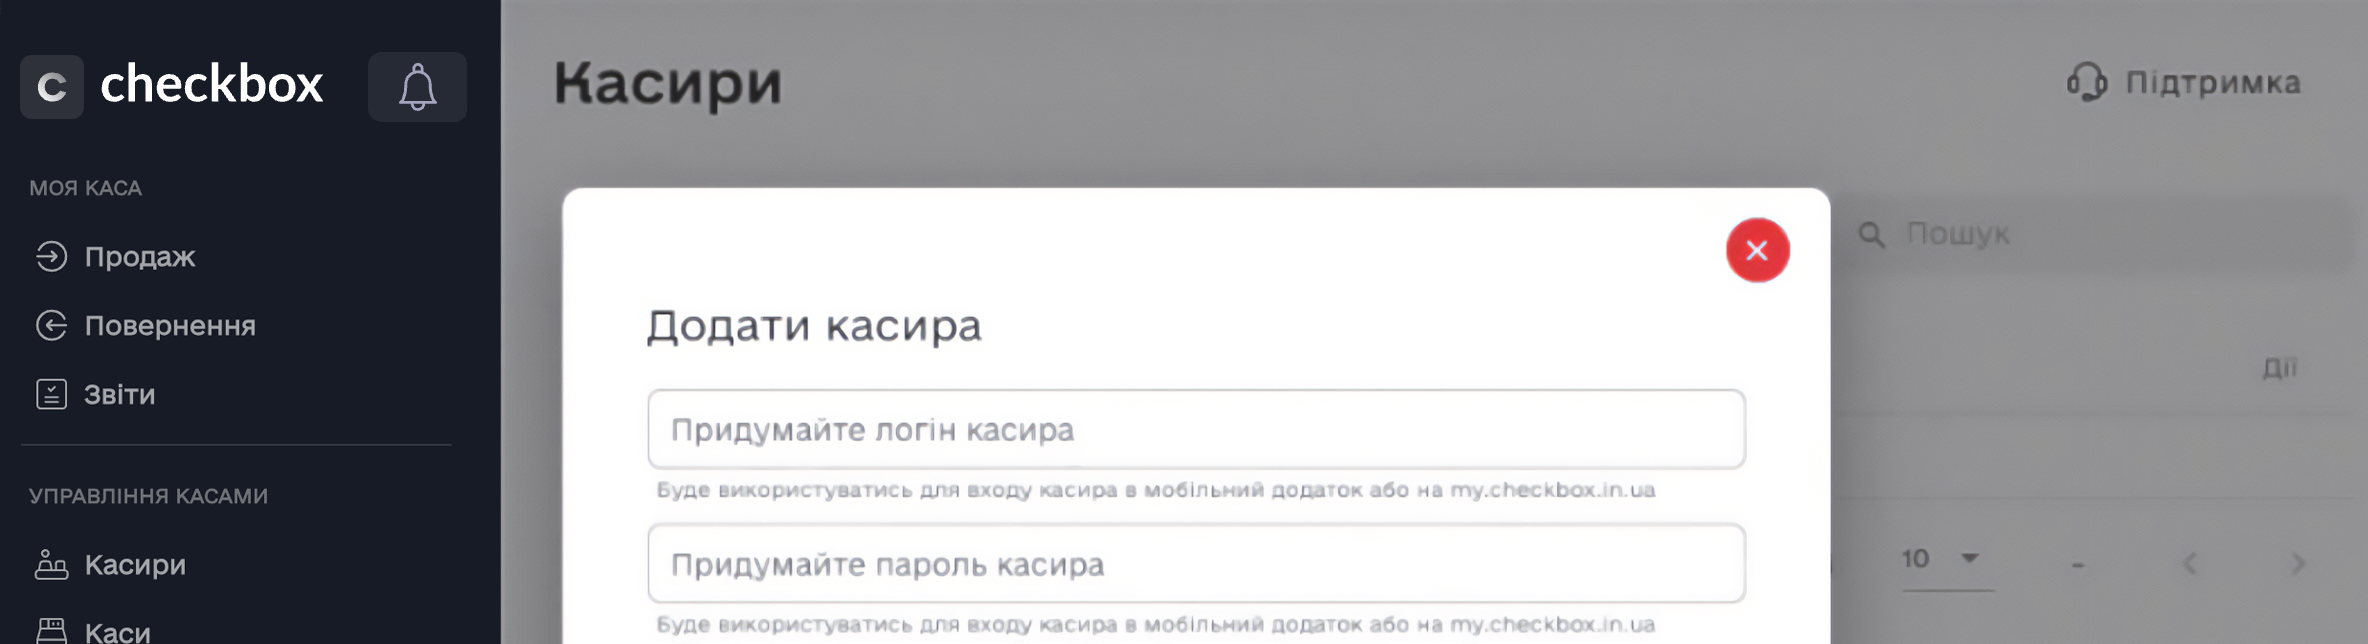
Task: Click password field hint text
Action: [1155, 625]
